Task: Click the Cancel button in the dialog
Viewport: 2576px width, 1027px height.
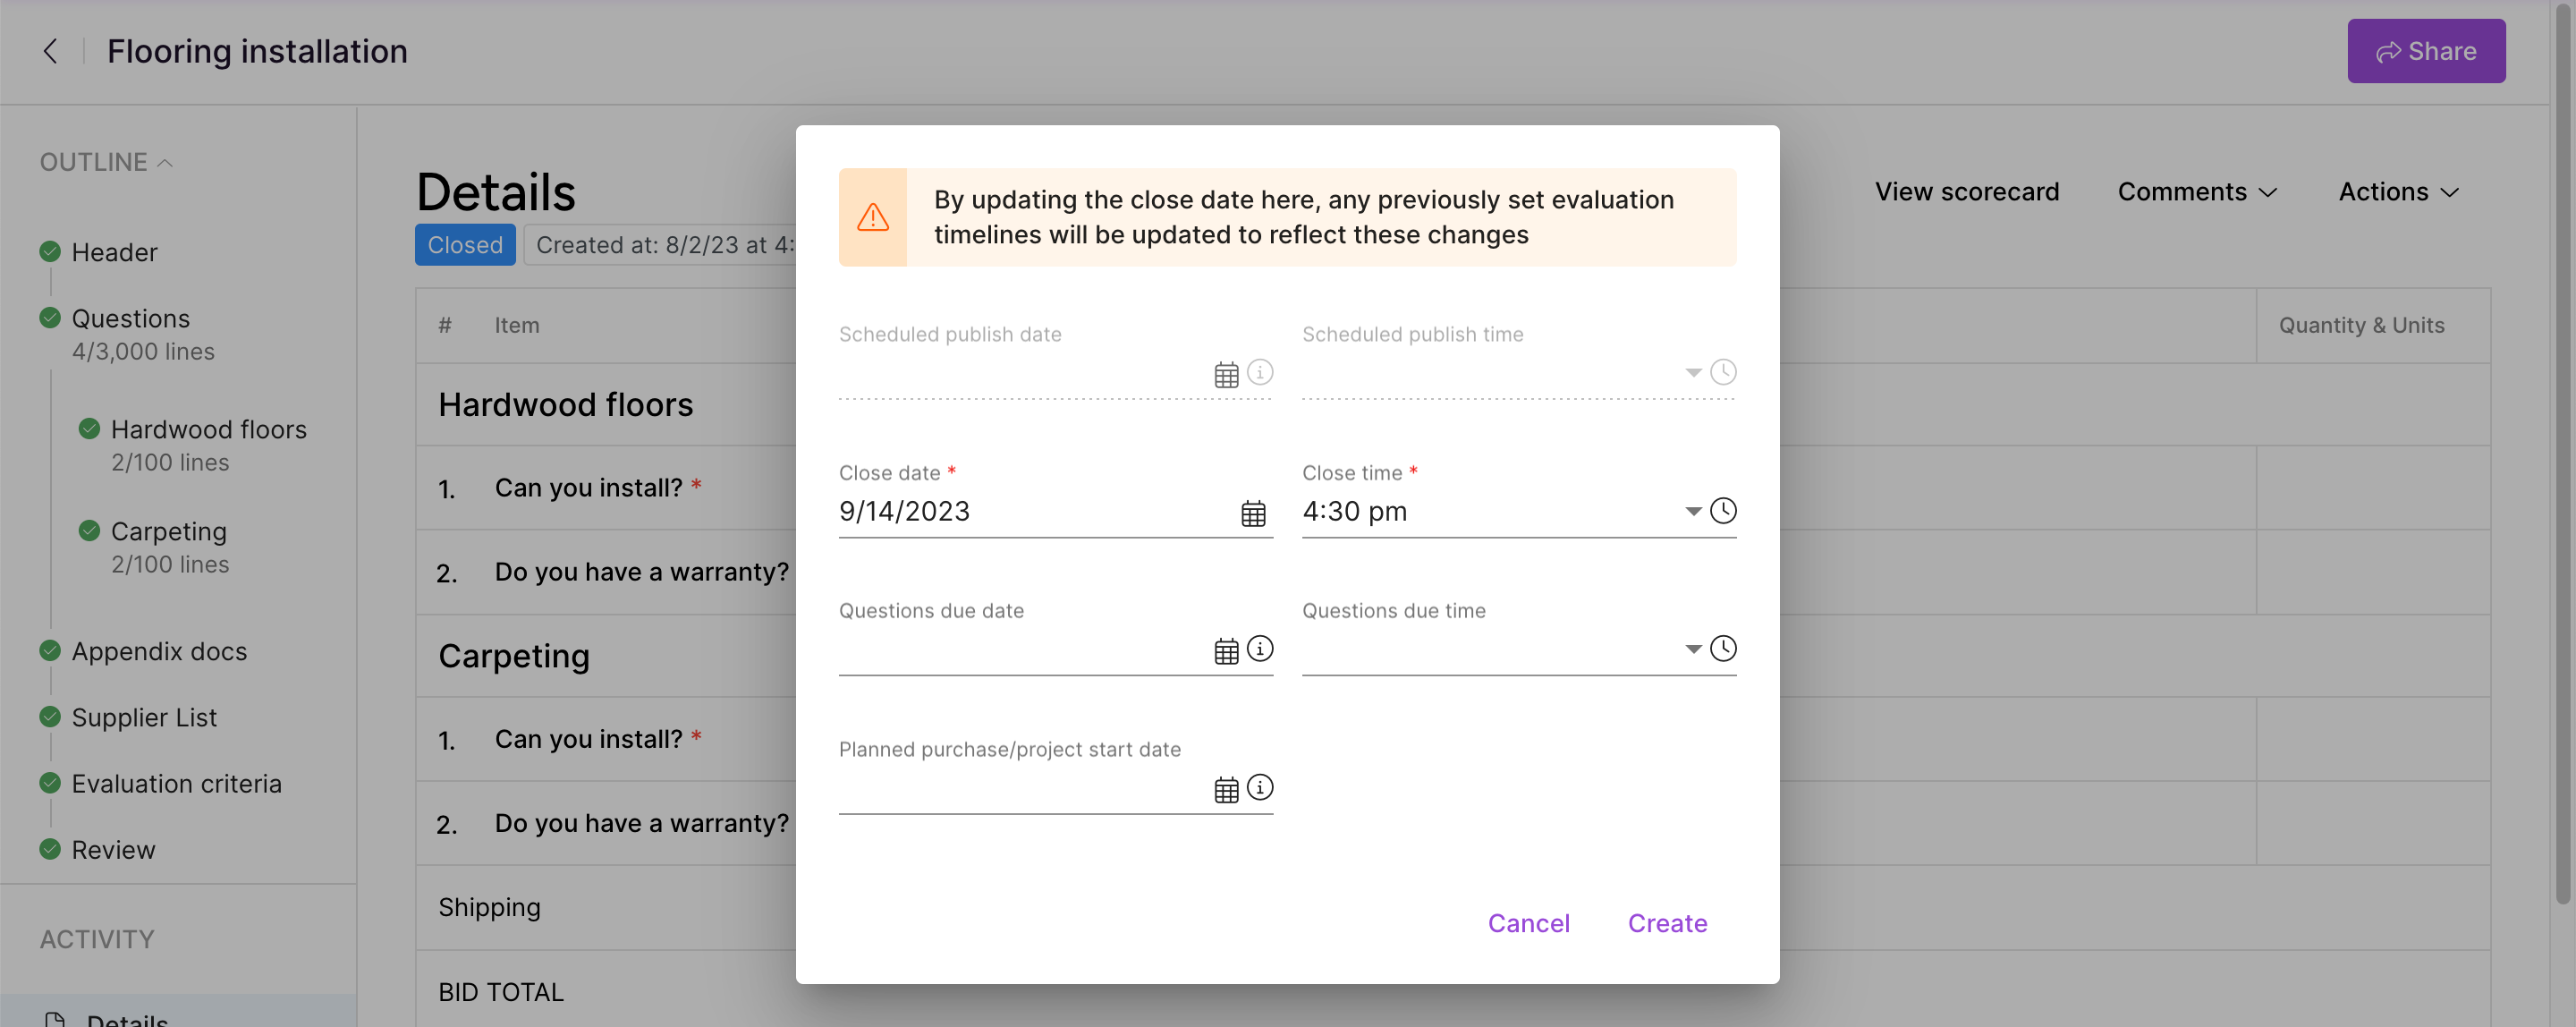Action: [x=1528, y=923]
